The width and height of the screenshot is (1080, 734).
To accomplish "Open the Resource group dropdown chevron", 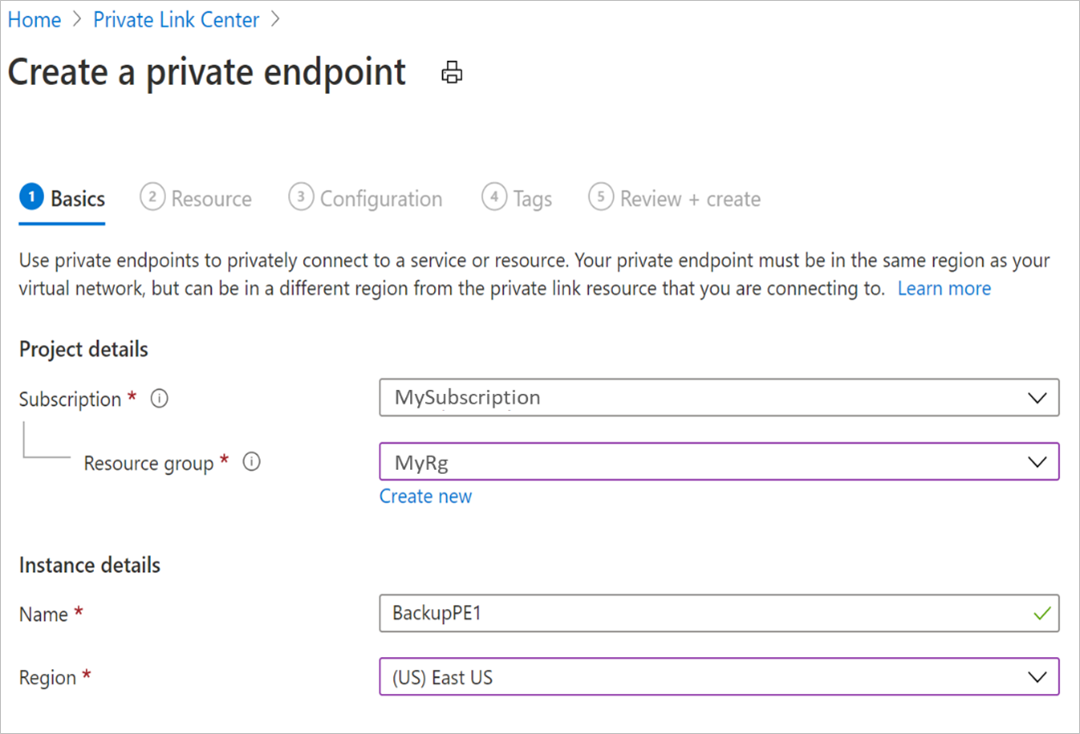I will coord(1037,462).
